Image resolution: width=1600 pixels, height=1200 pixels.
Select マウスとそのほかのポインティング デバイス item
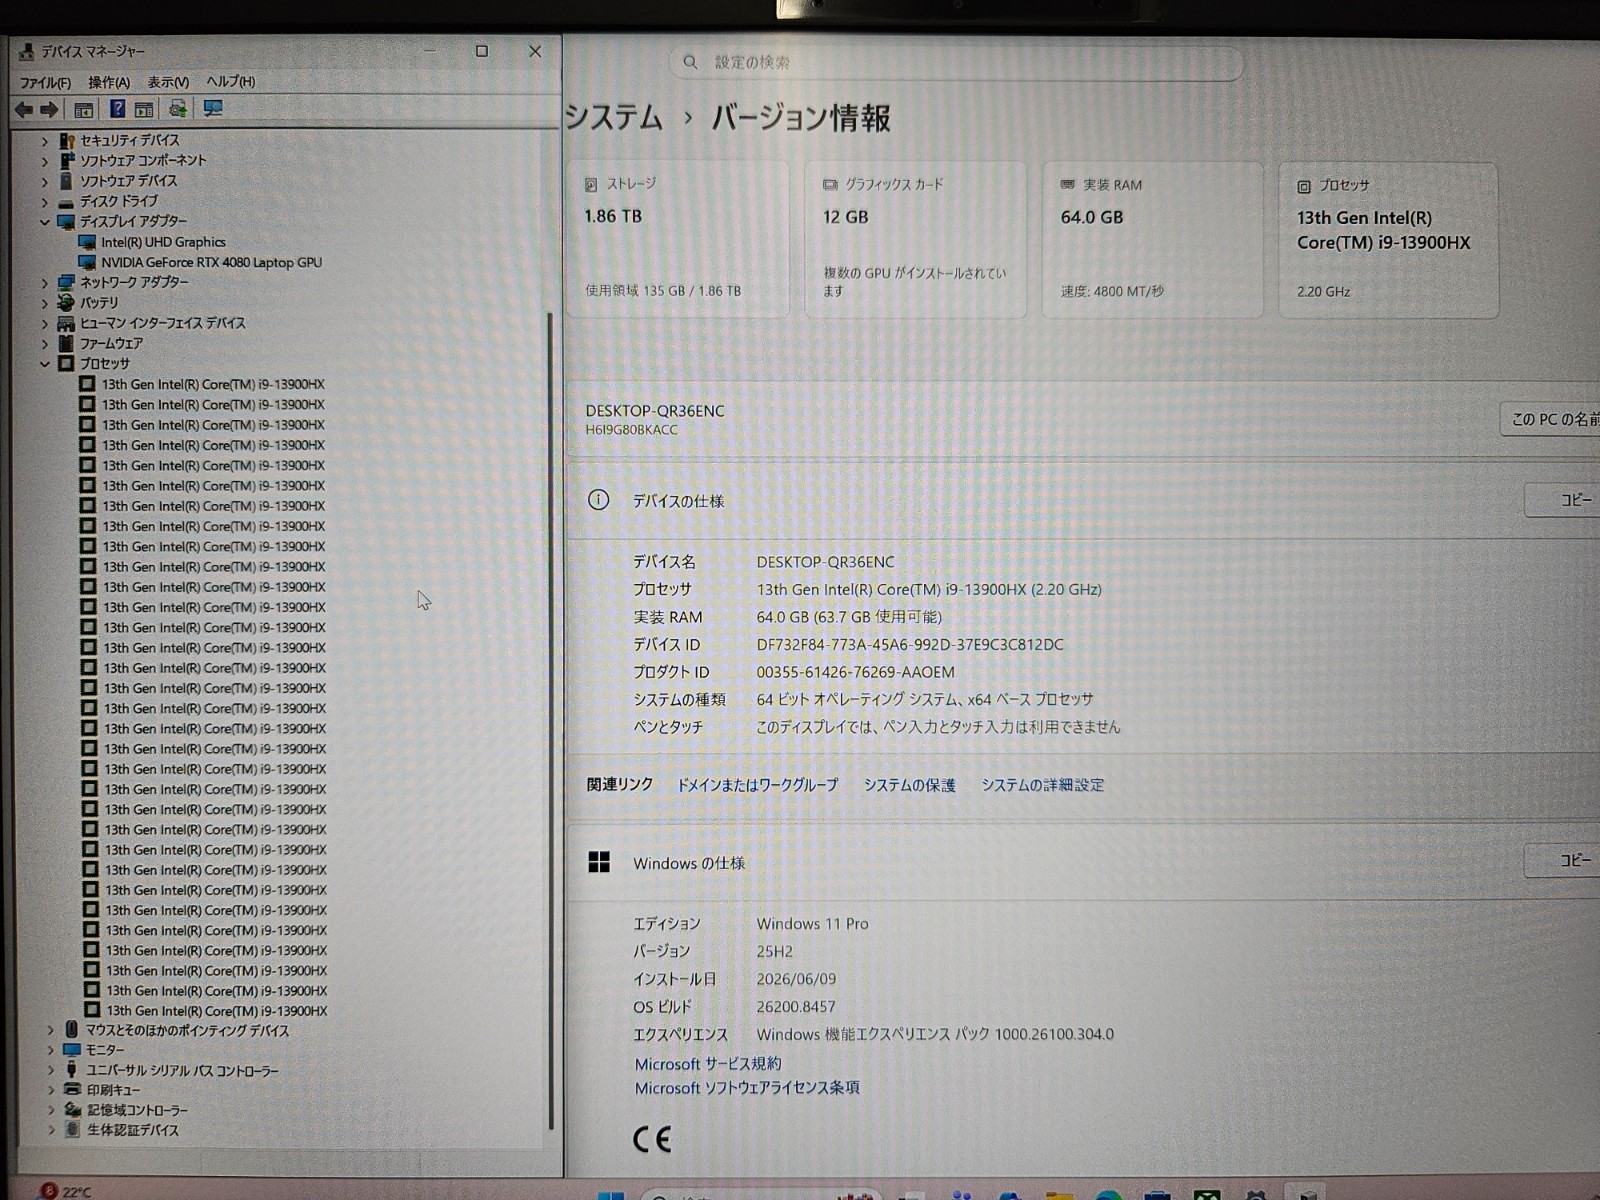[x=187, y=1030]
